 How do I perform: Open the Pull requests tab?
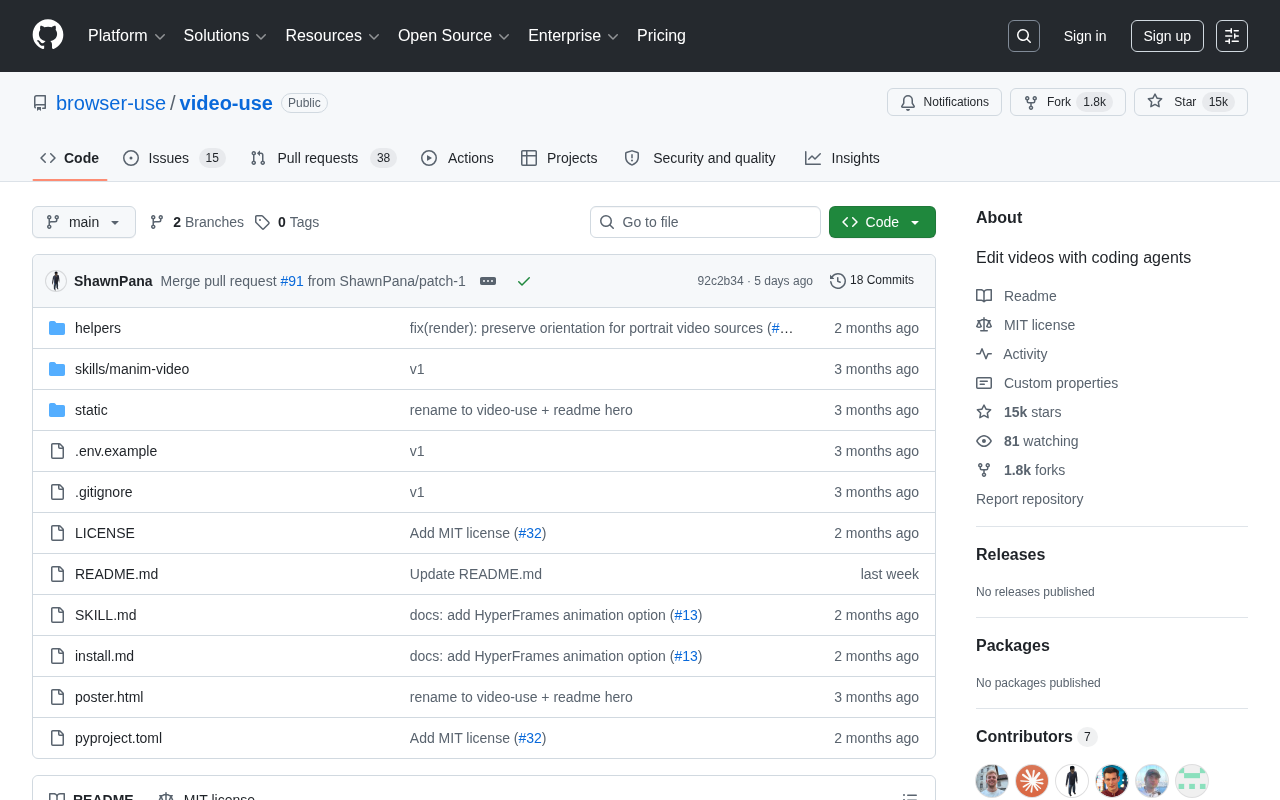pyautogui.click(x=323, y=158)
